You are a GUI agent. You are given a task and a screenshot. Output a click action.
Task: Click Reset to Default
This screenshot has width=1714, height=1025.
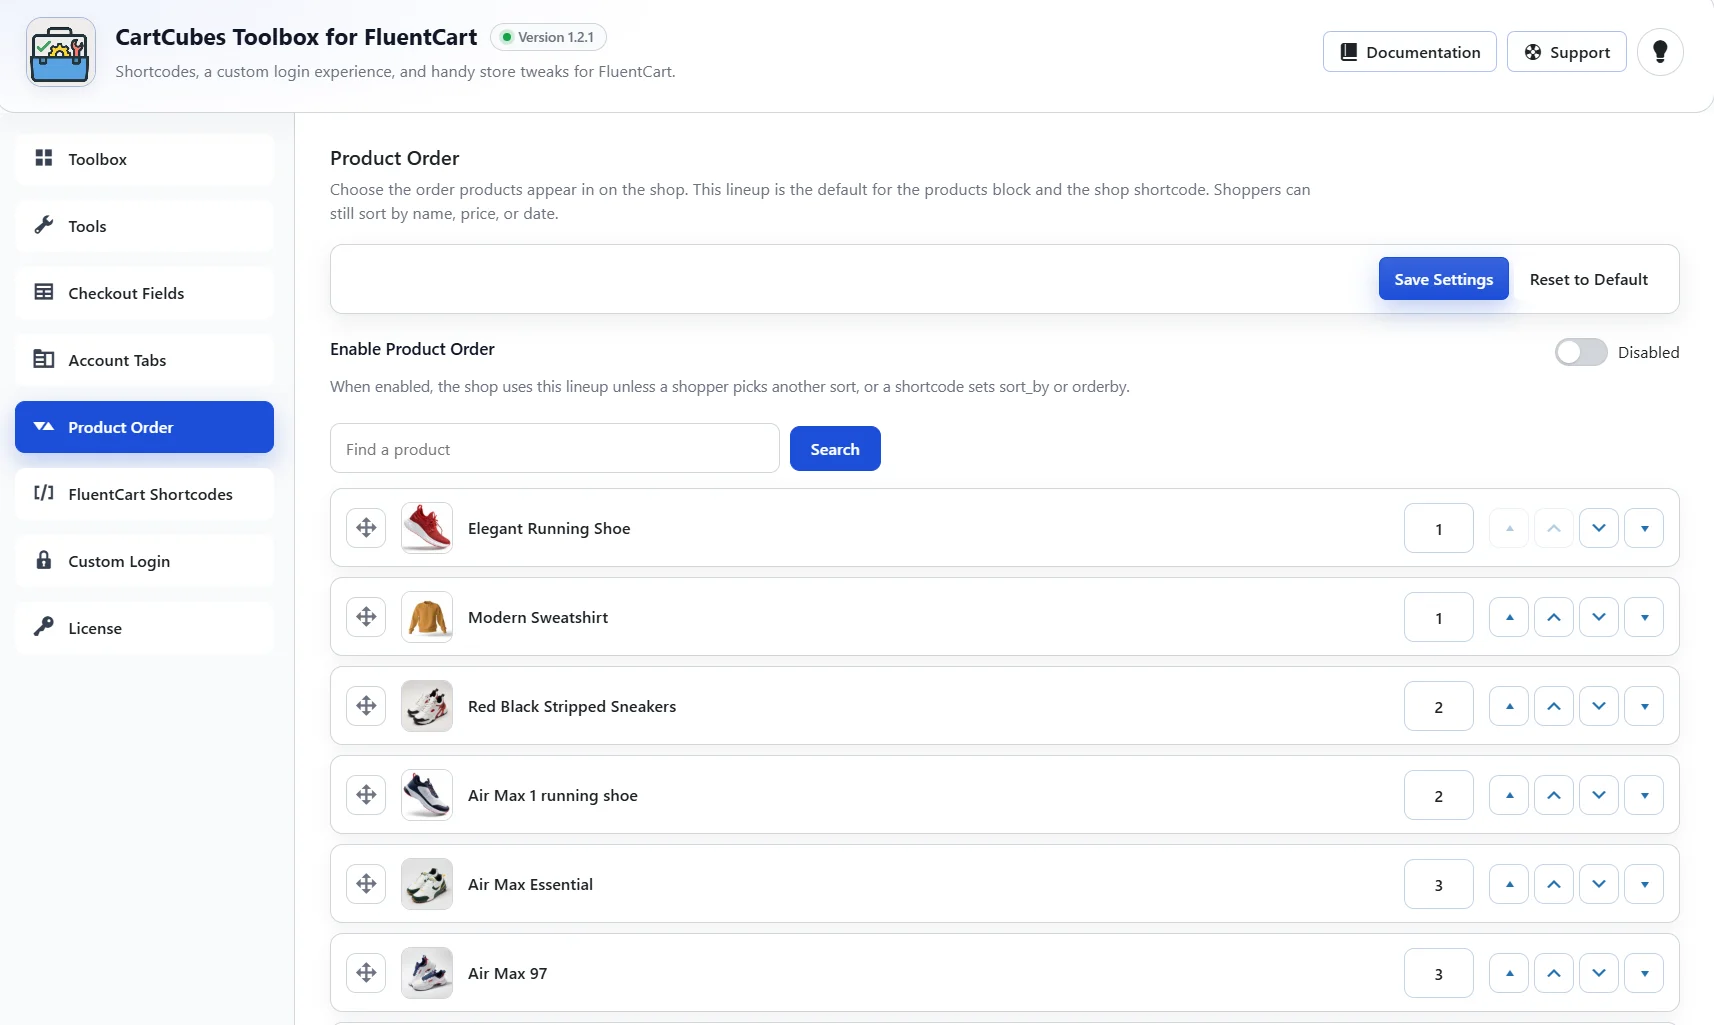[1588, 279]
